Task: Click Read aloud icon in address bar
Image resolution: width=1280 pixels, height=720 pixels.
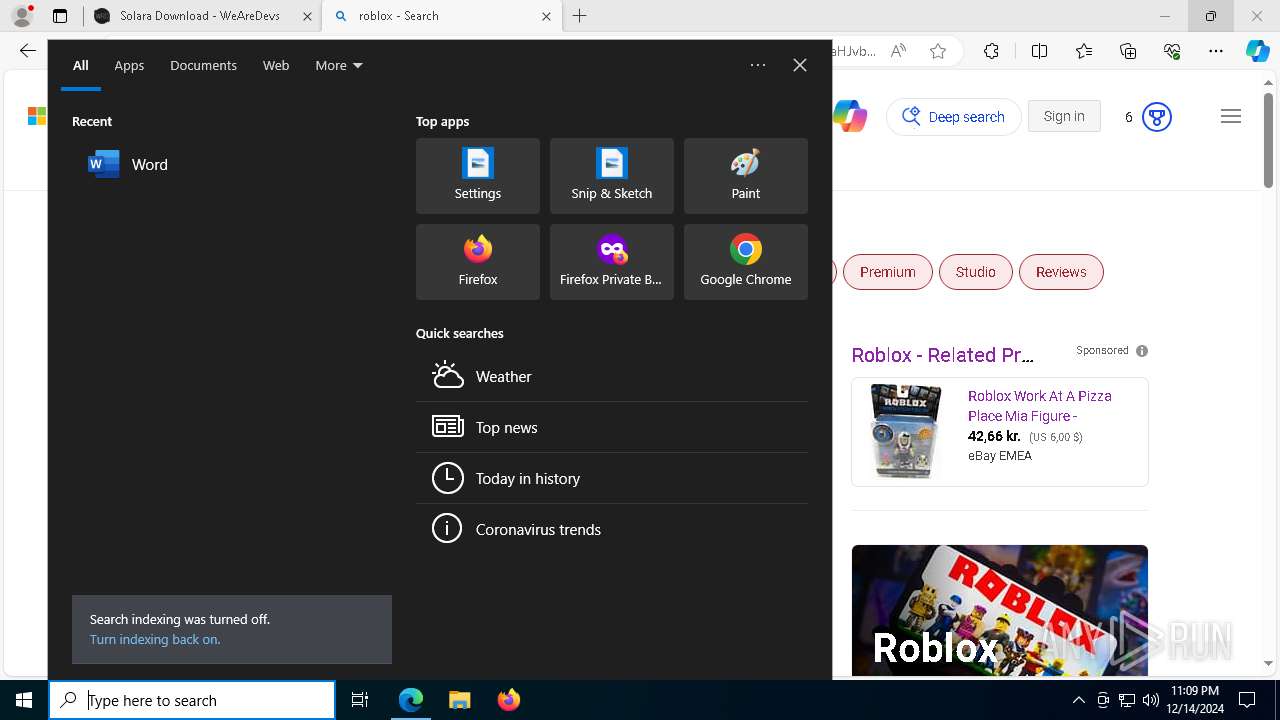Action: pos(898,51)
